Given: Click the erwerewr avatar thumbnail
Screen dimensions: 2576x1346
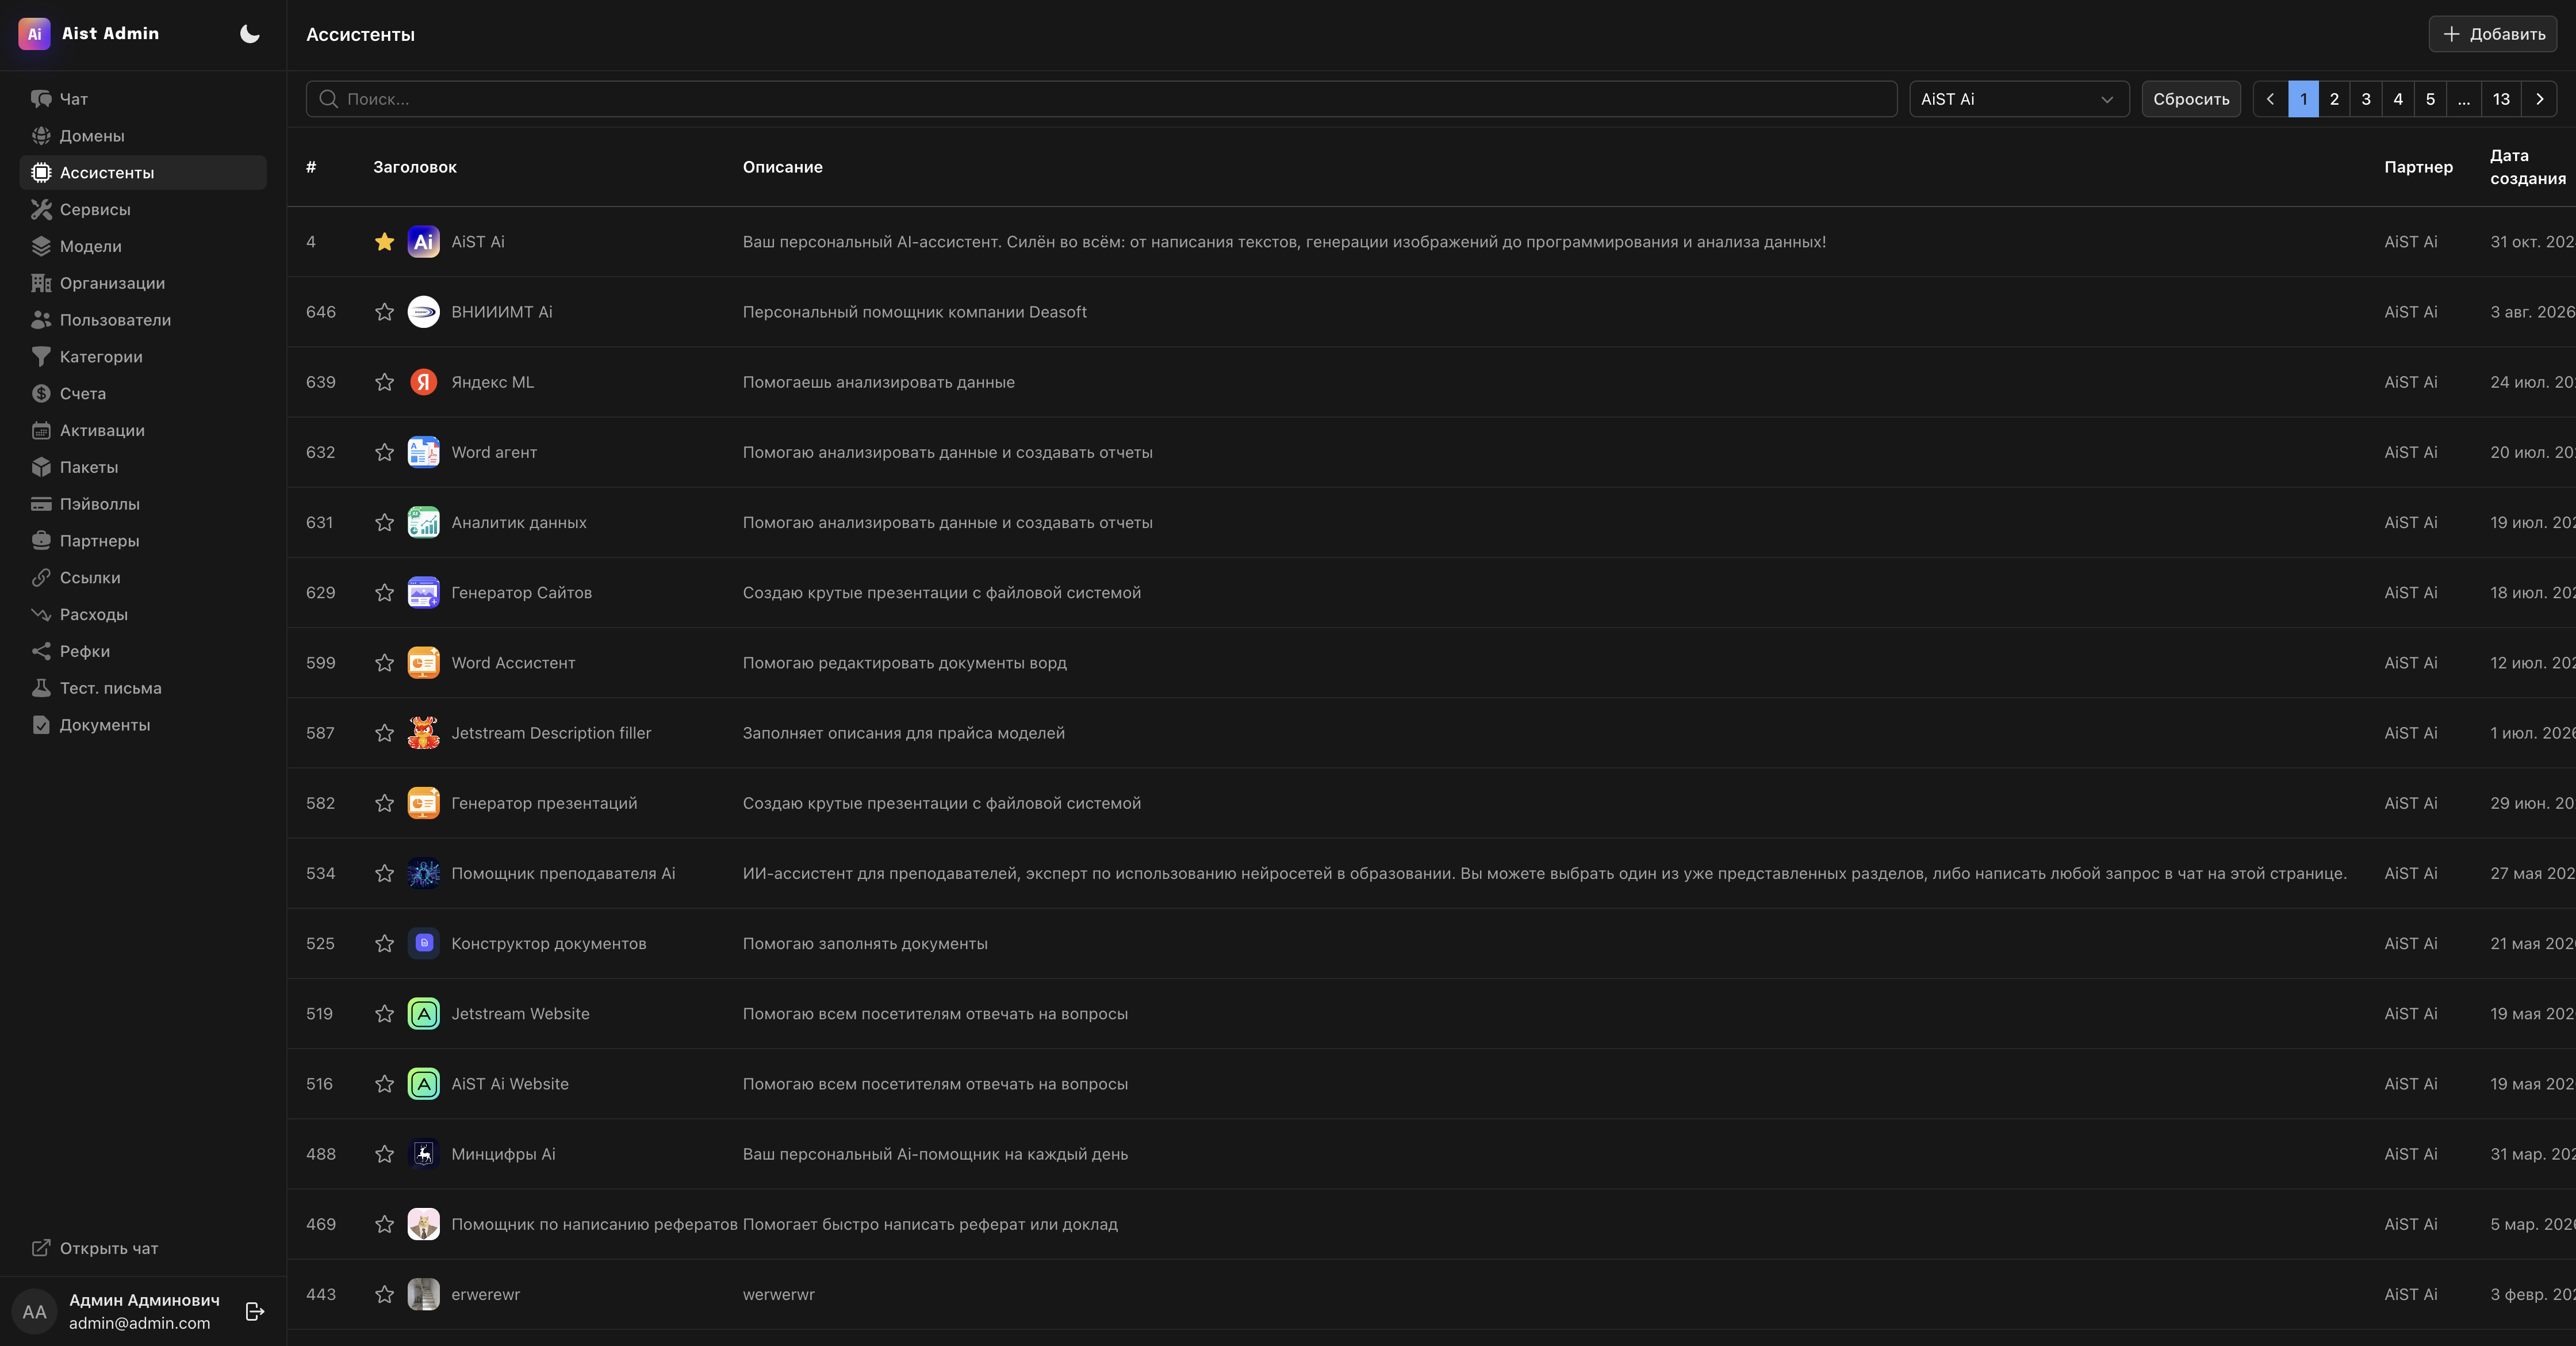Looking at the screenshot, I should 424,1294.
